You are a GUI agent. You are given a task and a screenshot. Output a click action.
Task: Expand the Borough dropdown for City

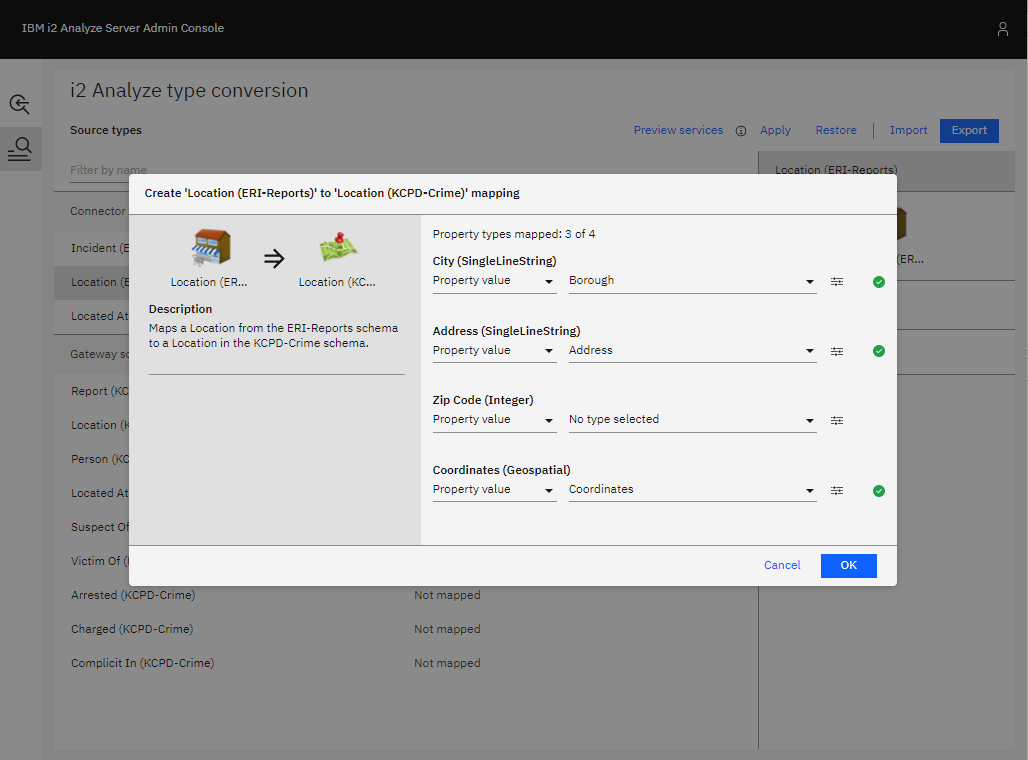[692, 281]
